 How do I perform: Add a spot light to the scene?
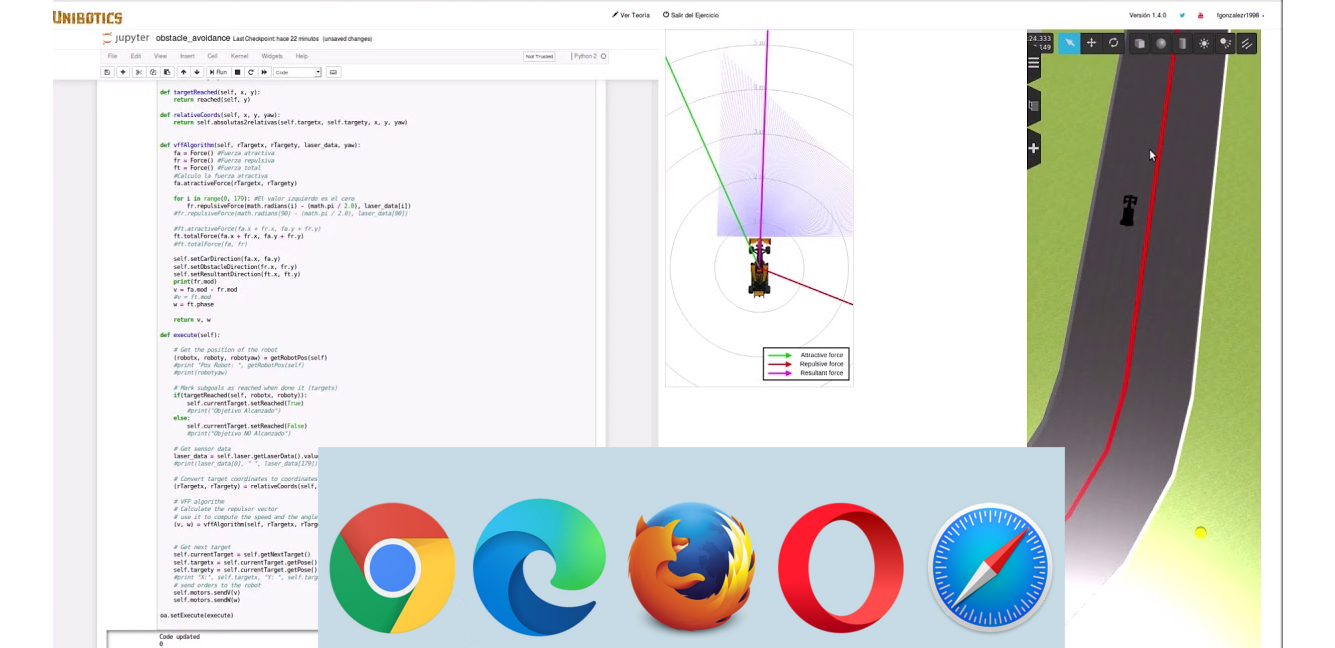[1225, 43]
